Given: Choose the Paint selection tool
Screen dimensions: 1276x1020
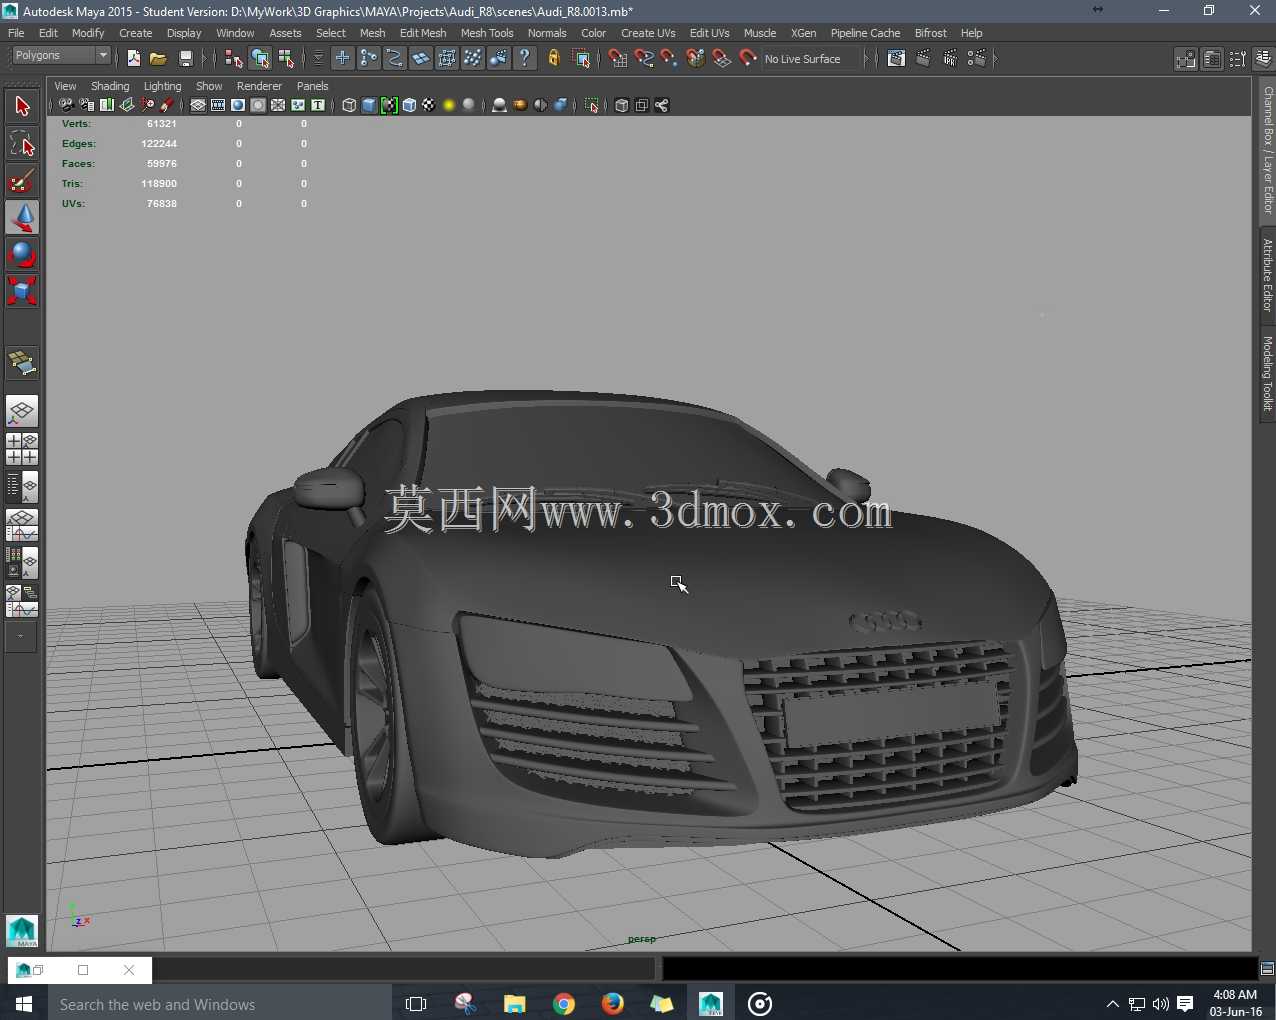Looking at the screenshot, I should pos(22,181).
